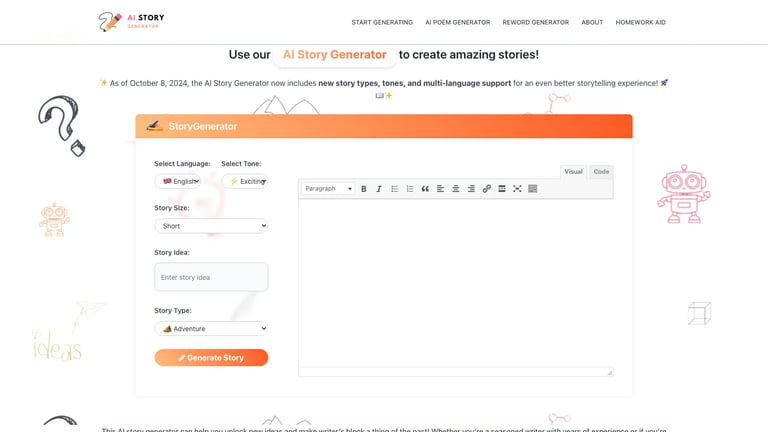Viewport: 768px width, 432px height.
Task: Click the StoryGenerator panel title
Action: coord(203,126)
